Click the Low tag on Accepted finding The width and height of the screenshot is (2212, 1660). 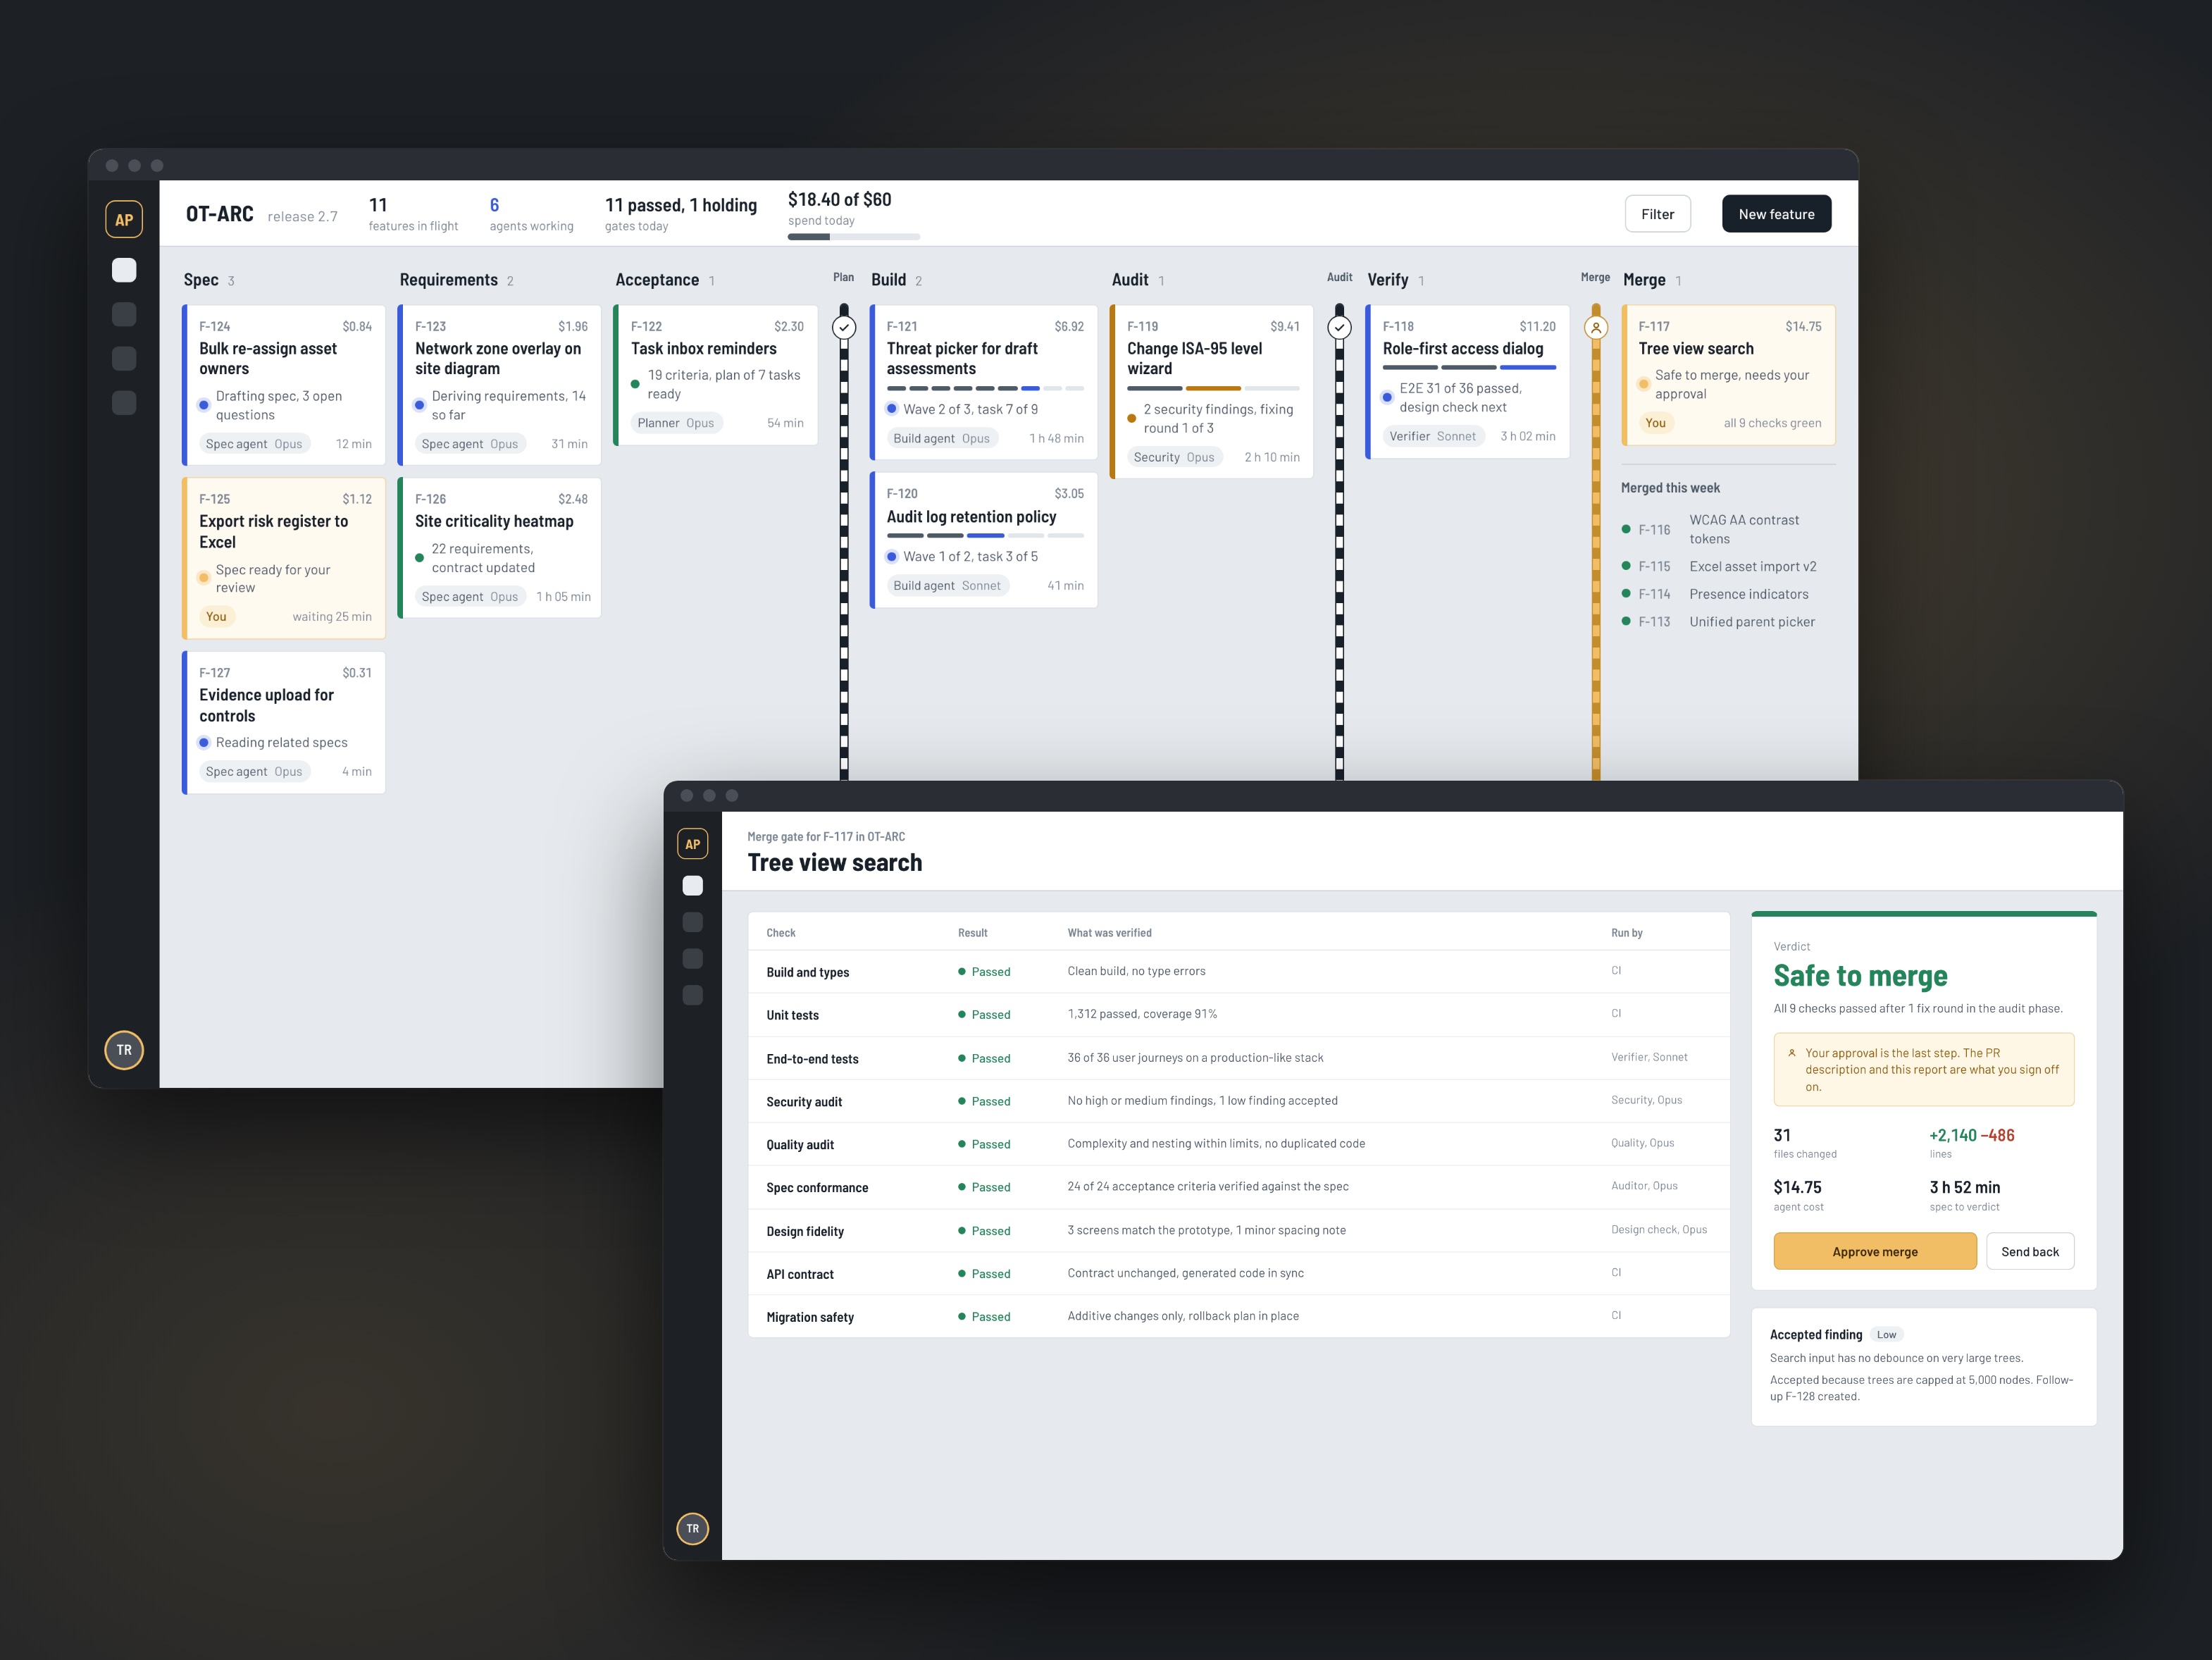tap(1886, 1334)
